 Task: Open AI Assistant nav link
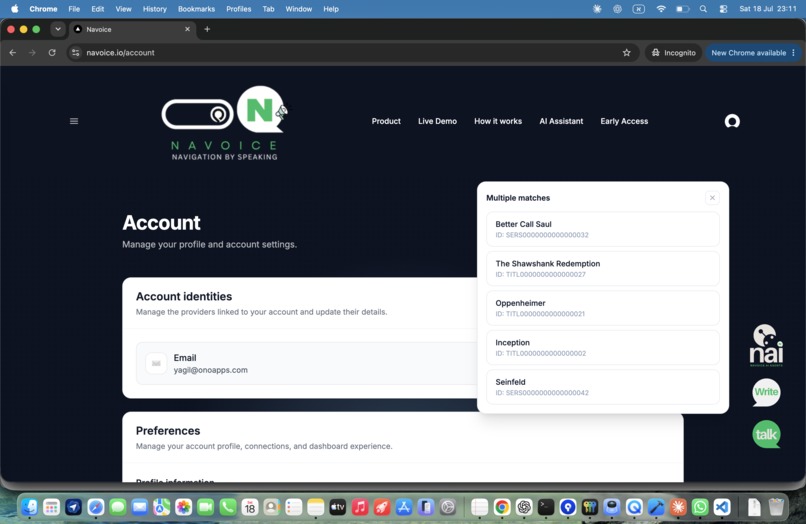tap(561, 121)
